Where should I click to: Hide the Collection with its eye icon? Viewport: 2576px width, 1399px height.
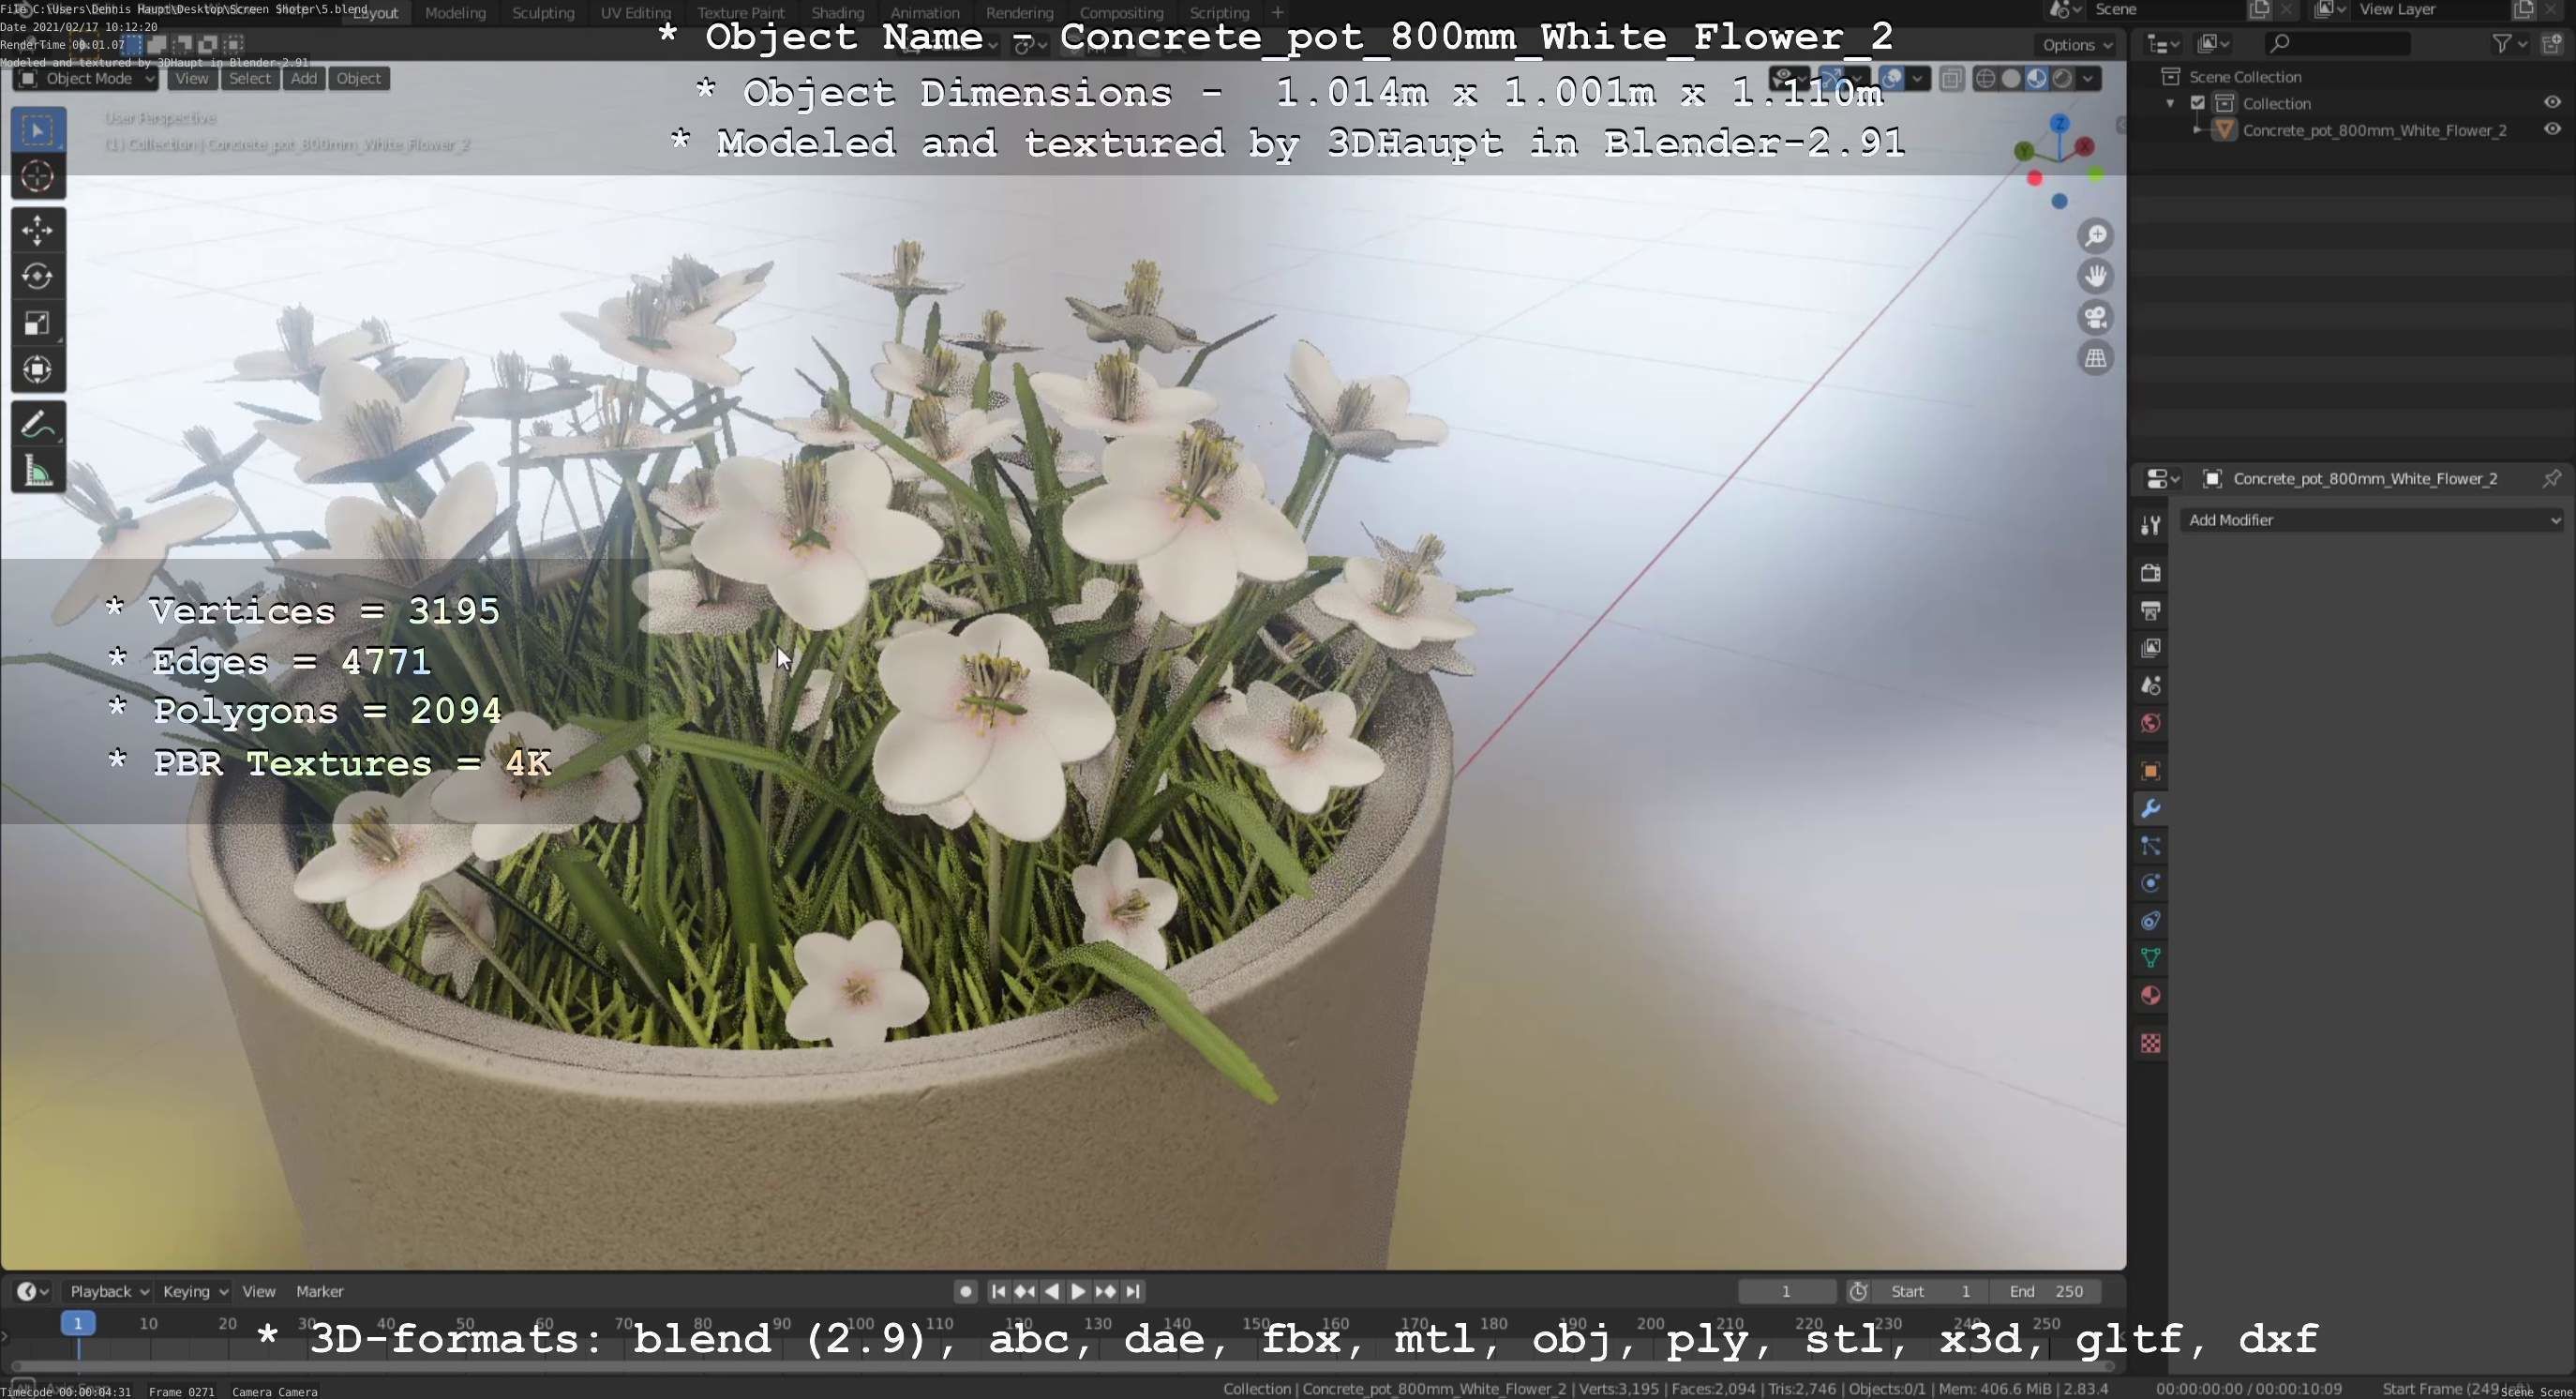2552,103
